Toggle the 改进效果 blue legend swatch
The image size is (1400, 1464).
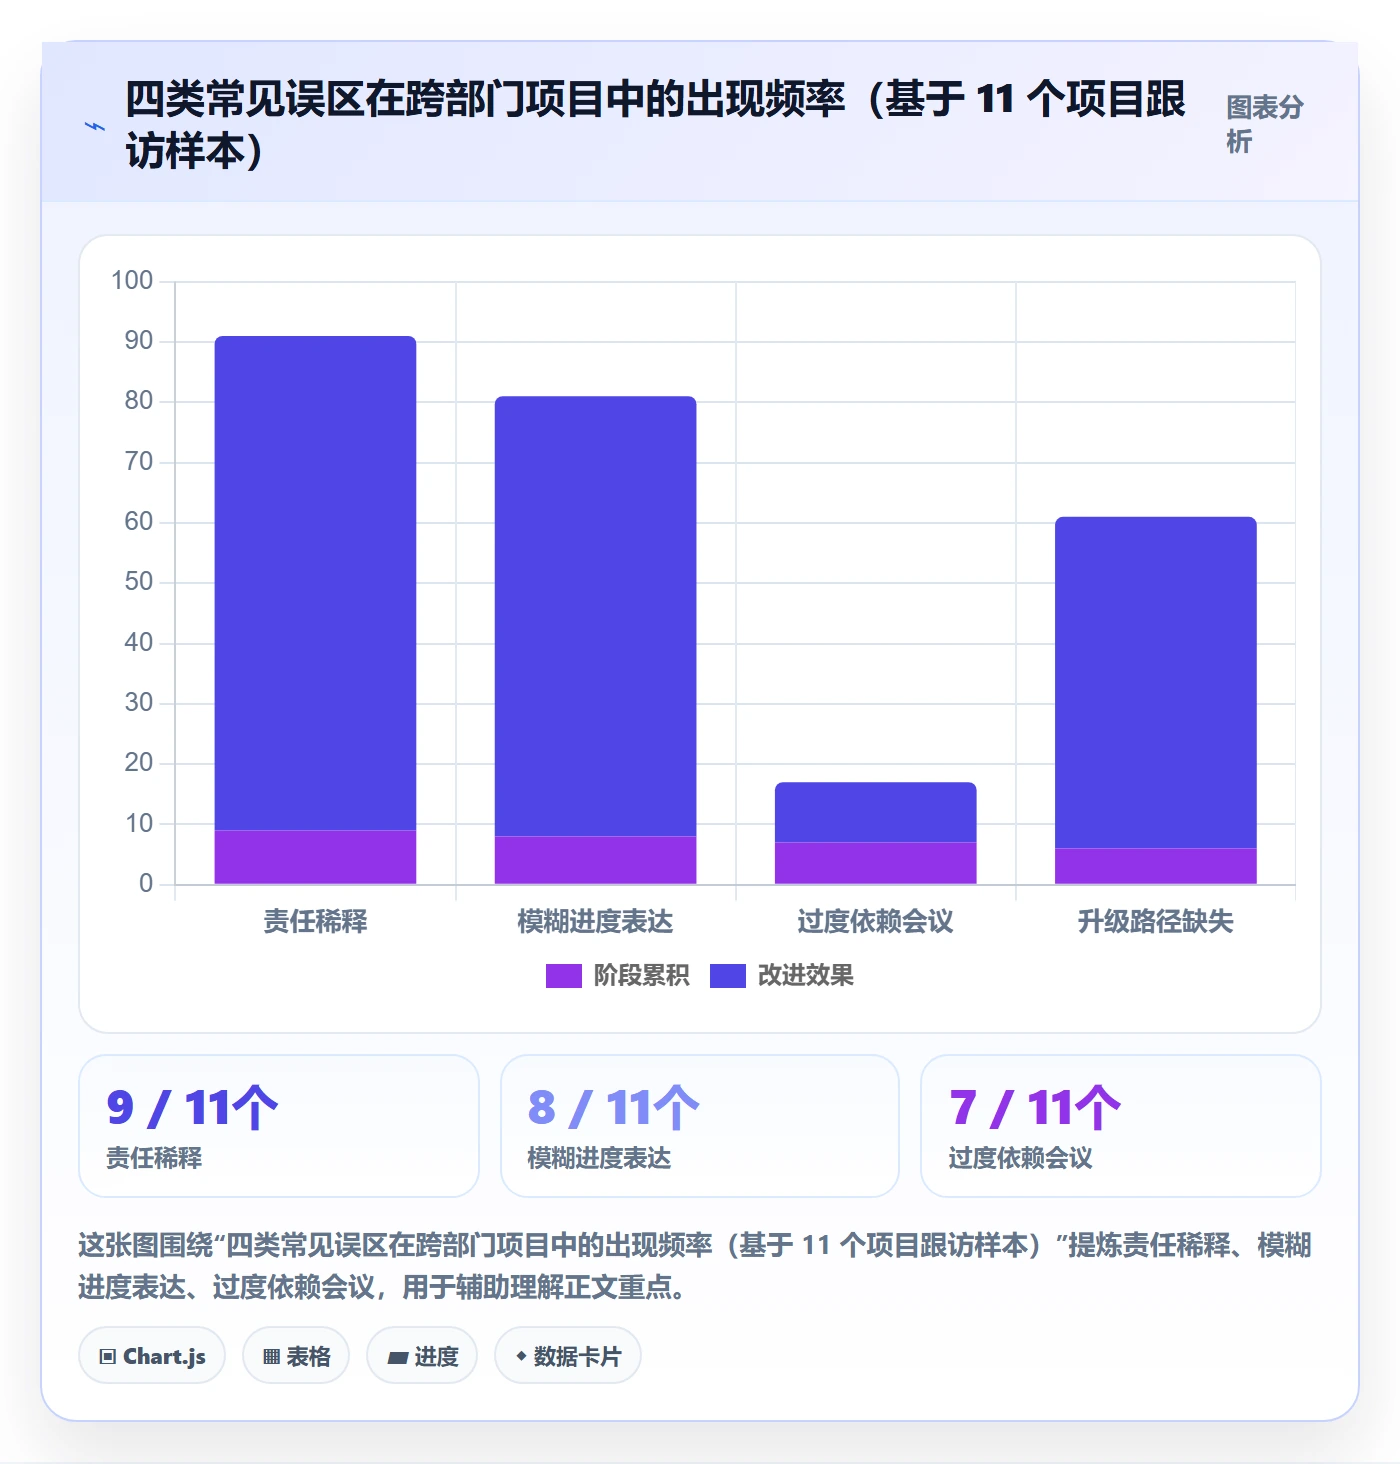coord(728,976)
